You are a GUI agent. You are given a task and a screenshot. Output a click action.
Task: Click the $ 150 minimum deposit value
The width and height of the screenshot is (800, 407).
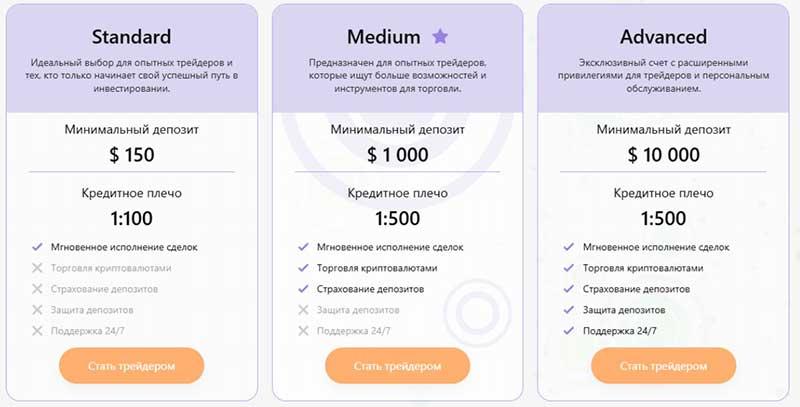tap(132, 155)
